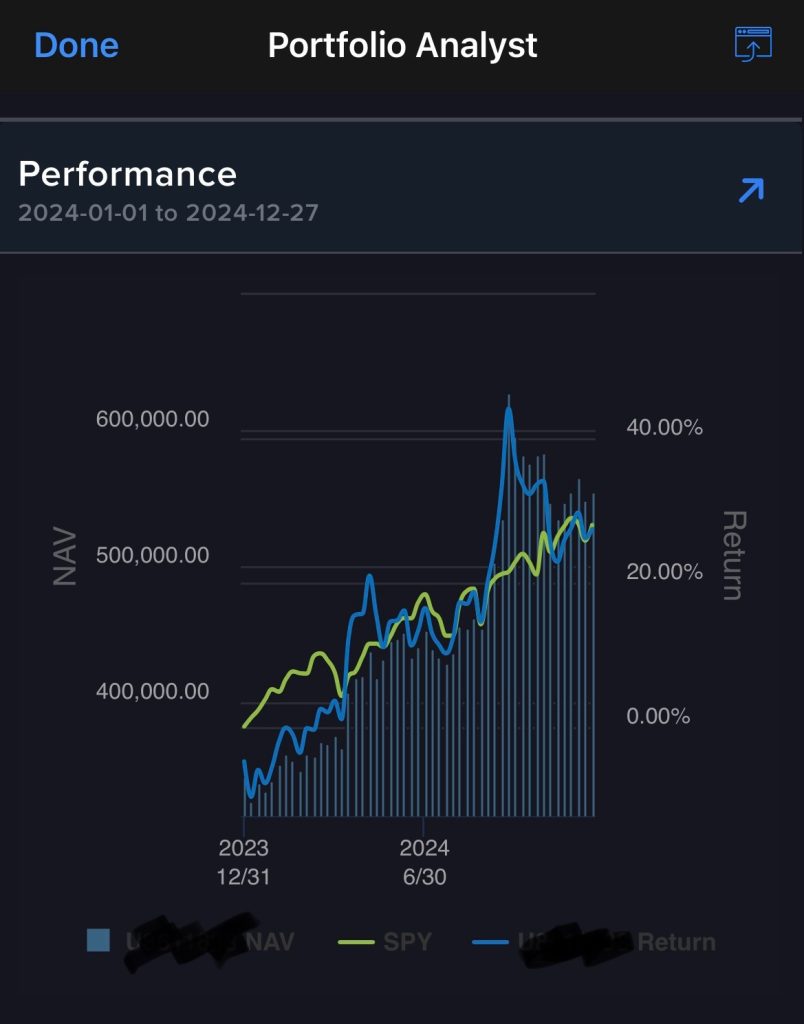The image size is (804, 1024).
Task: Tap the Portfolio Analyst title
Action: 402,45
